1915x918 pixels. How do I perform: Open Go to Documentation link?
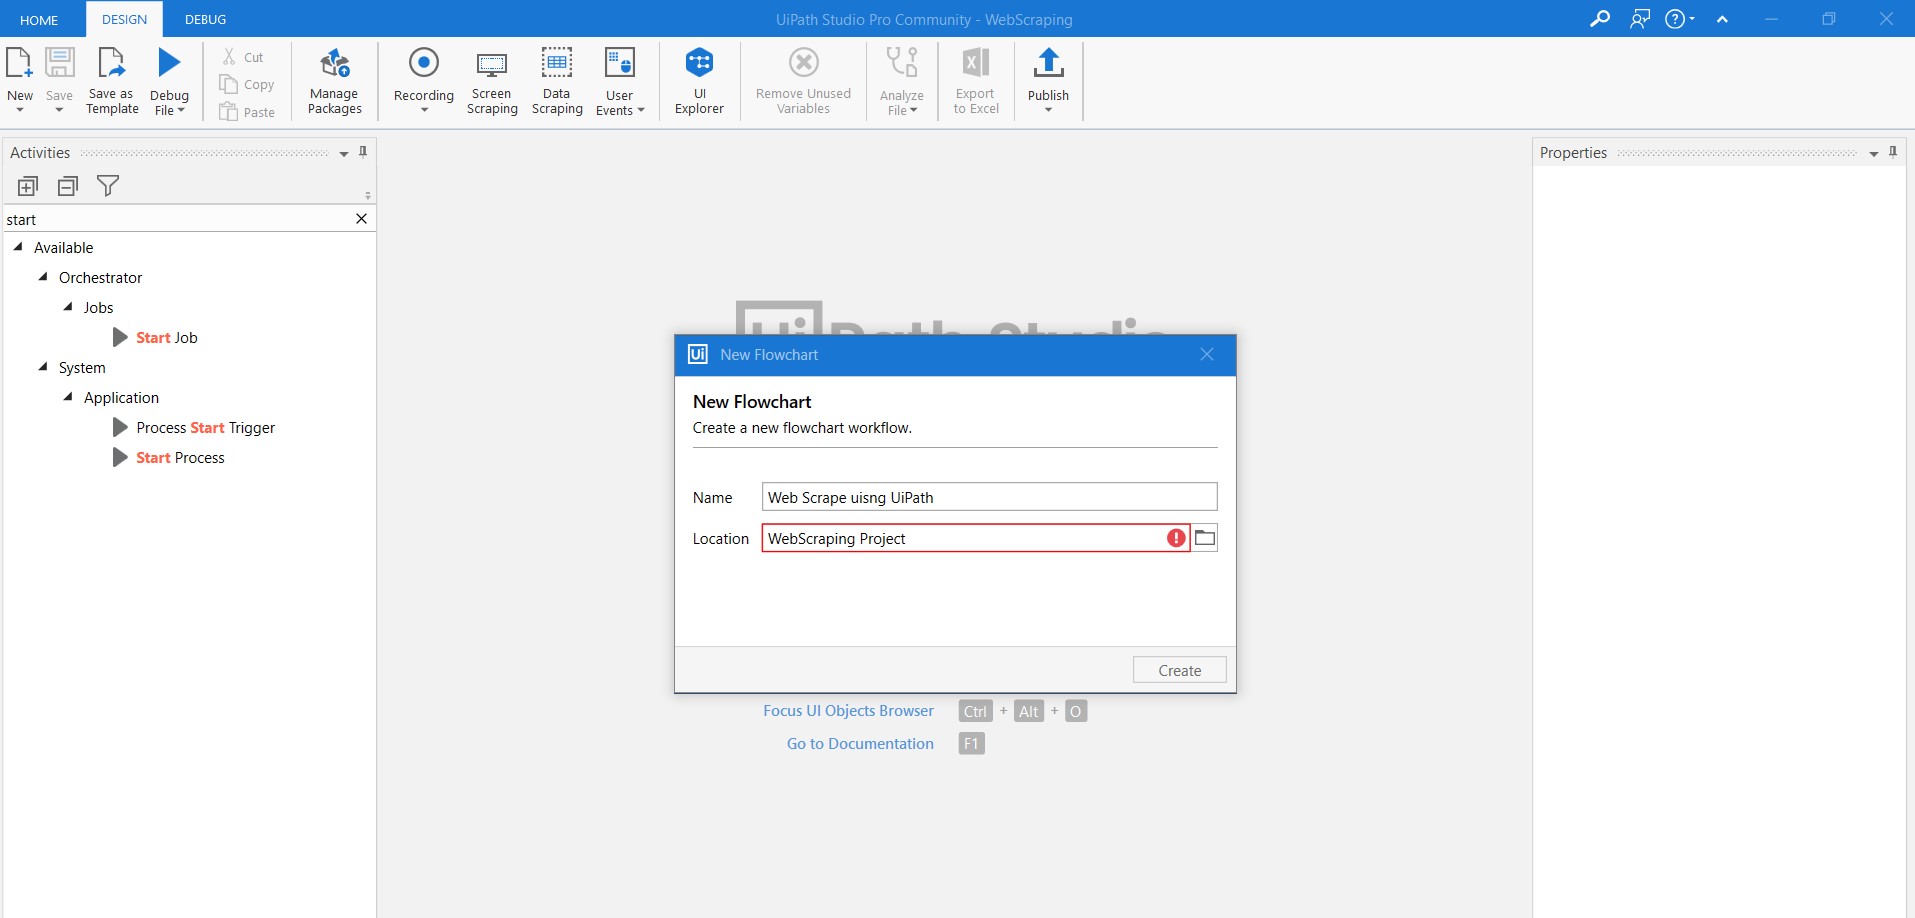click(860, 743)
